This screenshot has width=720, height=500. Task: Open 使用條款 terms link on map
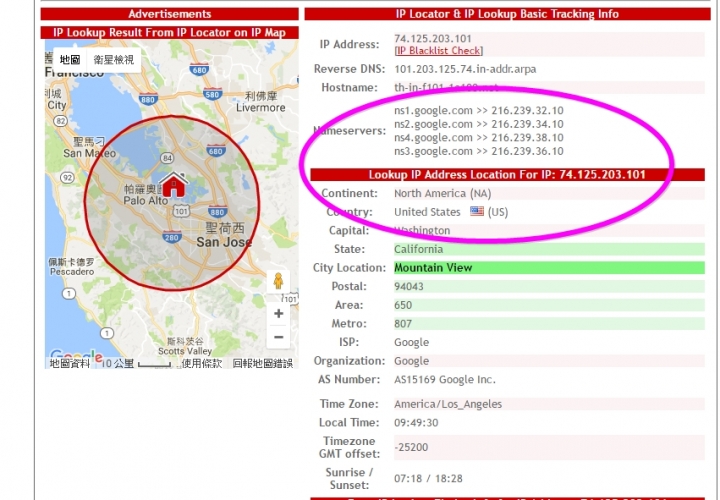pos(202,364)
